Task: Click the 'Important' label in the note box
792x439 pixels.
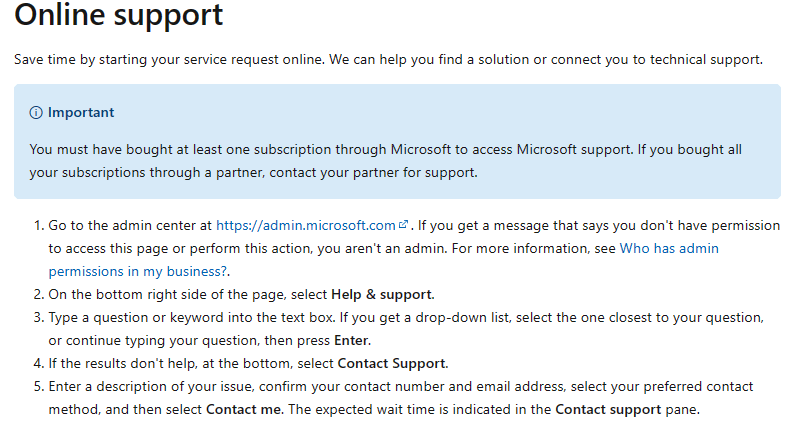Action: (81, 113)
